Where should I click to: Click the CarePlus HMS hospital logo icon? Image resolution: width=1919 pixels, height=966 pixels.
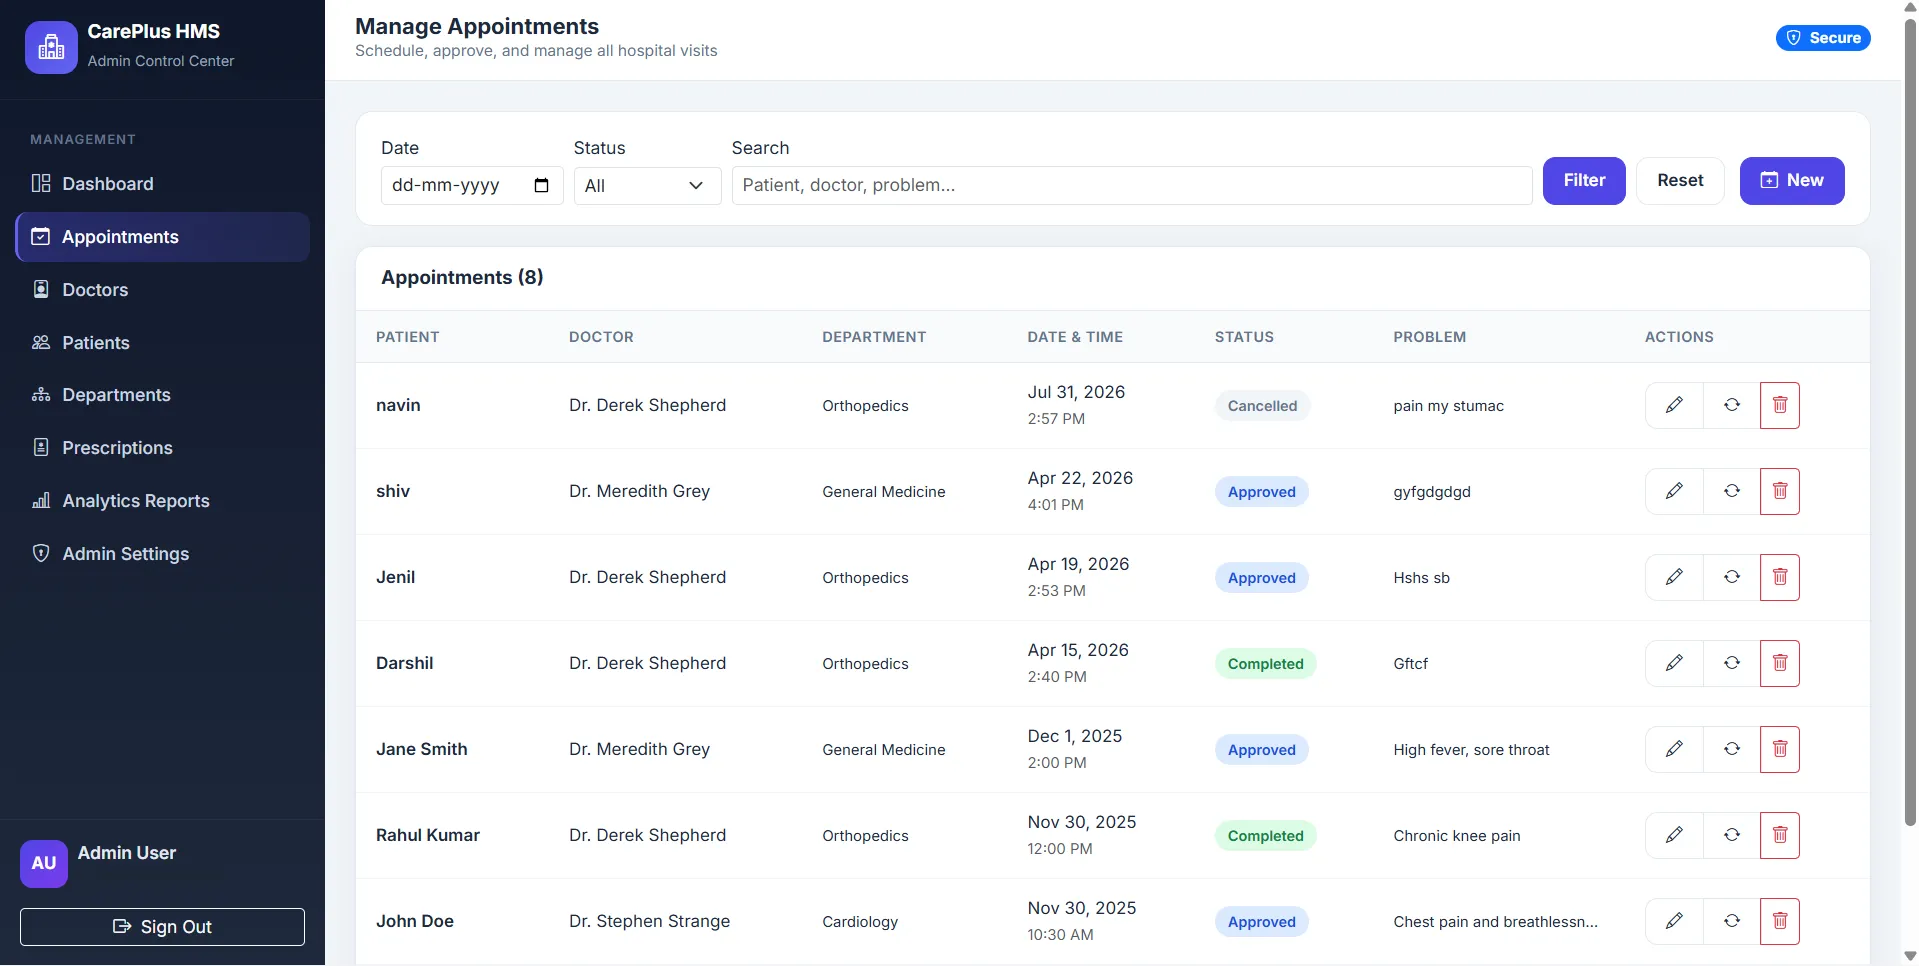click(51, 47)
